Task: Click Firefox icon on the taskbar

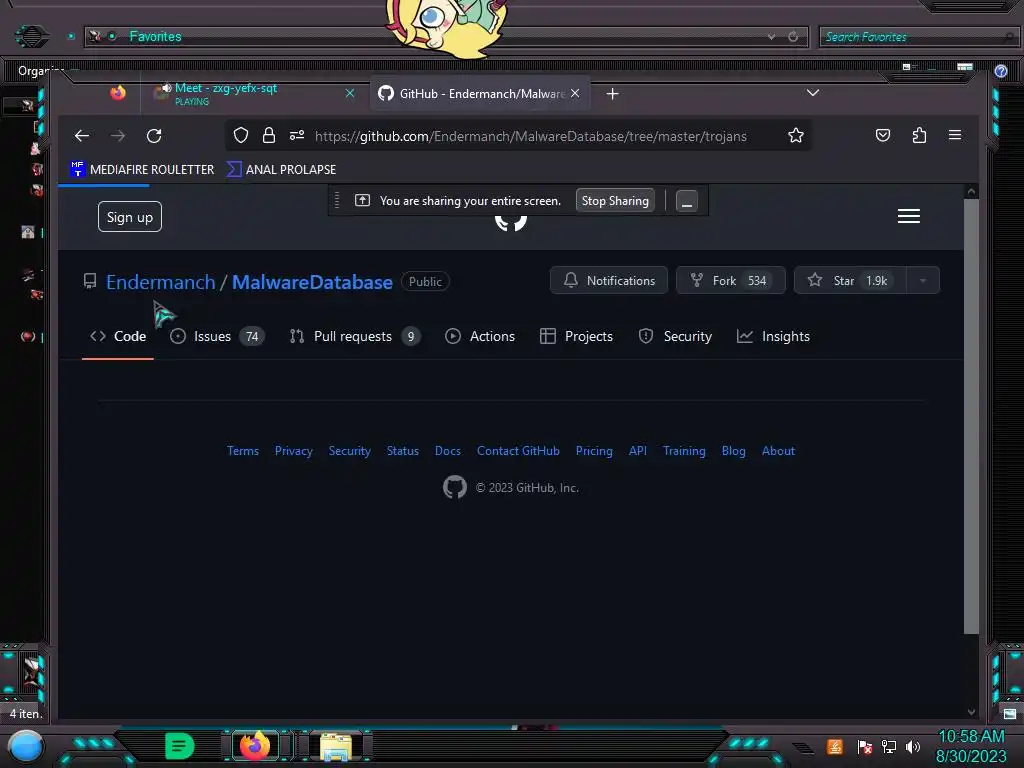Action: click(255, 745)
